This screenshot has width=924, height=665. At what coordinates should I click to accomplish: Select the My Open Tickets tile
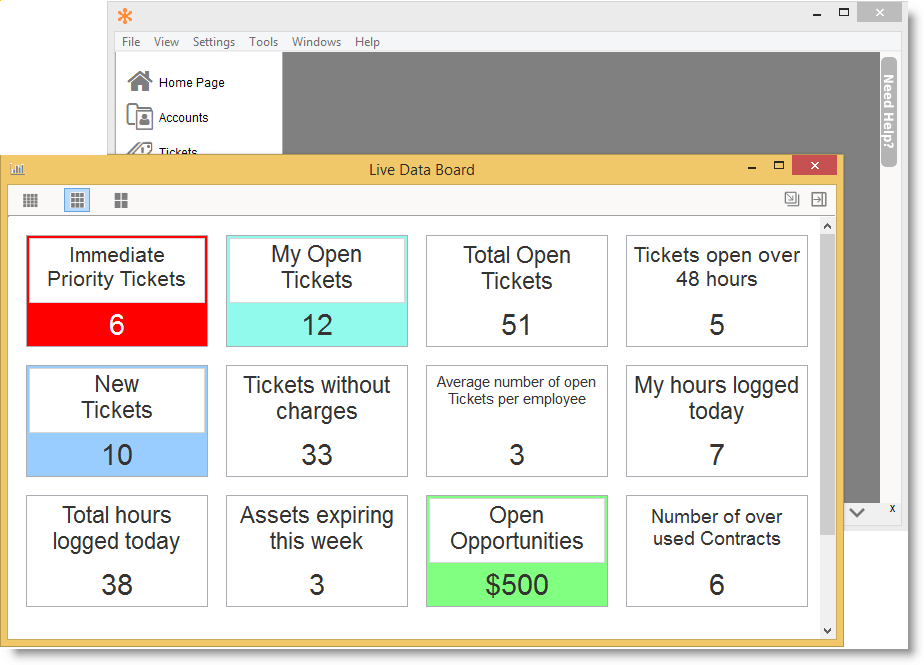[x=317, y=291]
